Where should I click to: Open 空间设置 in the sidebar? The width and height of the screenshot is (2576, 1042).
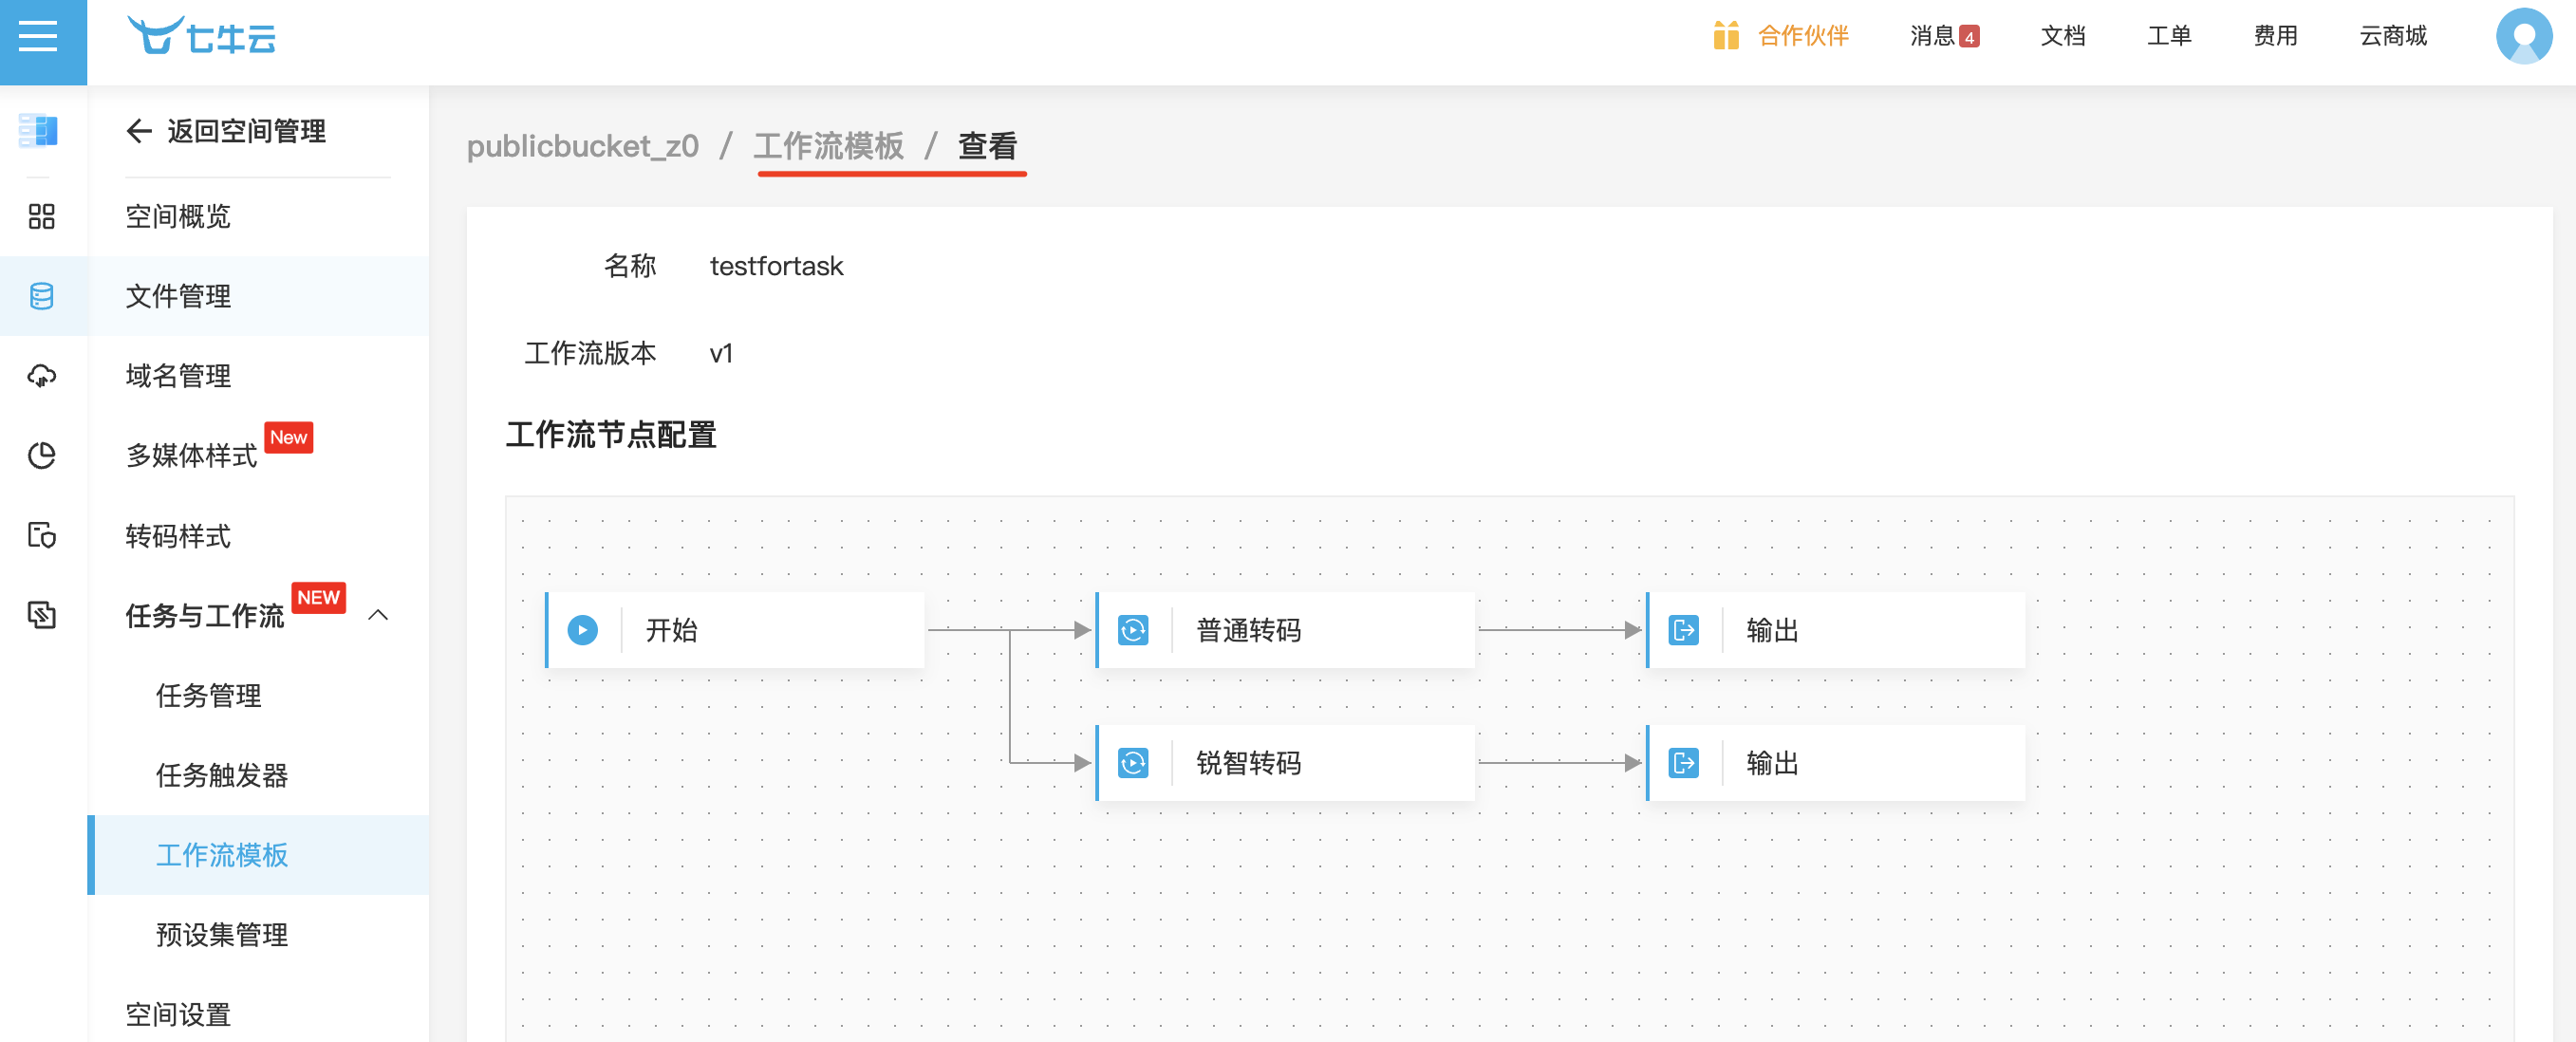[x=178, y=1014]
